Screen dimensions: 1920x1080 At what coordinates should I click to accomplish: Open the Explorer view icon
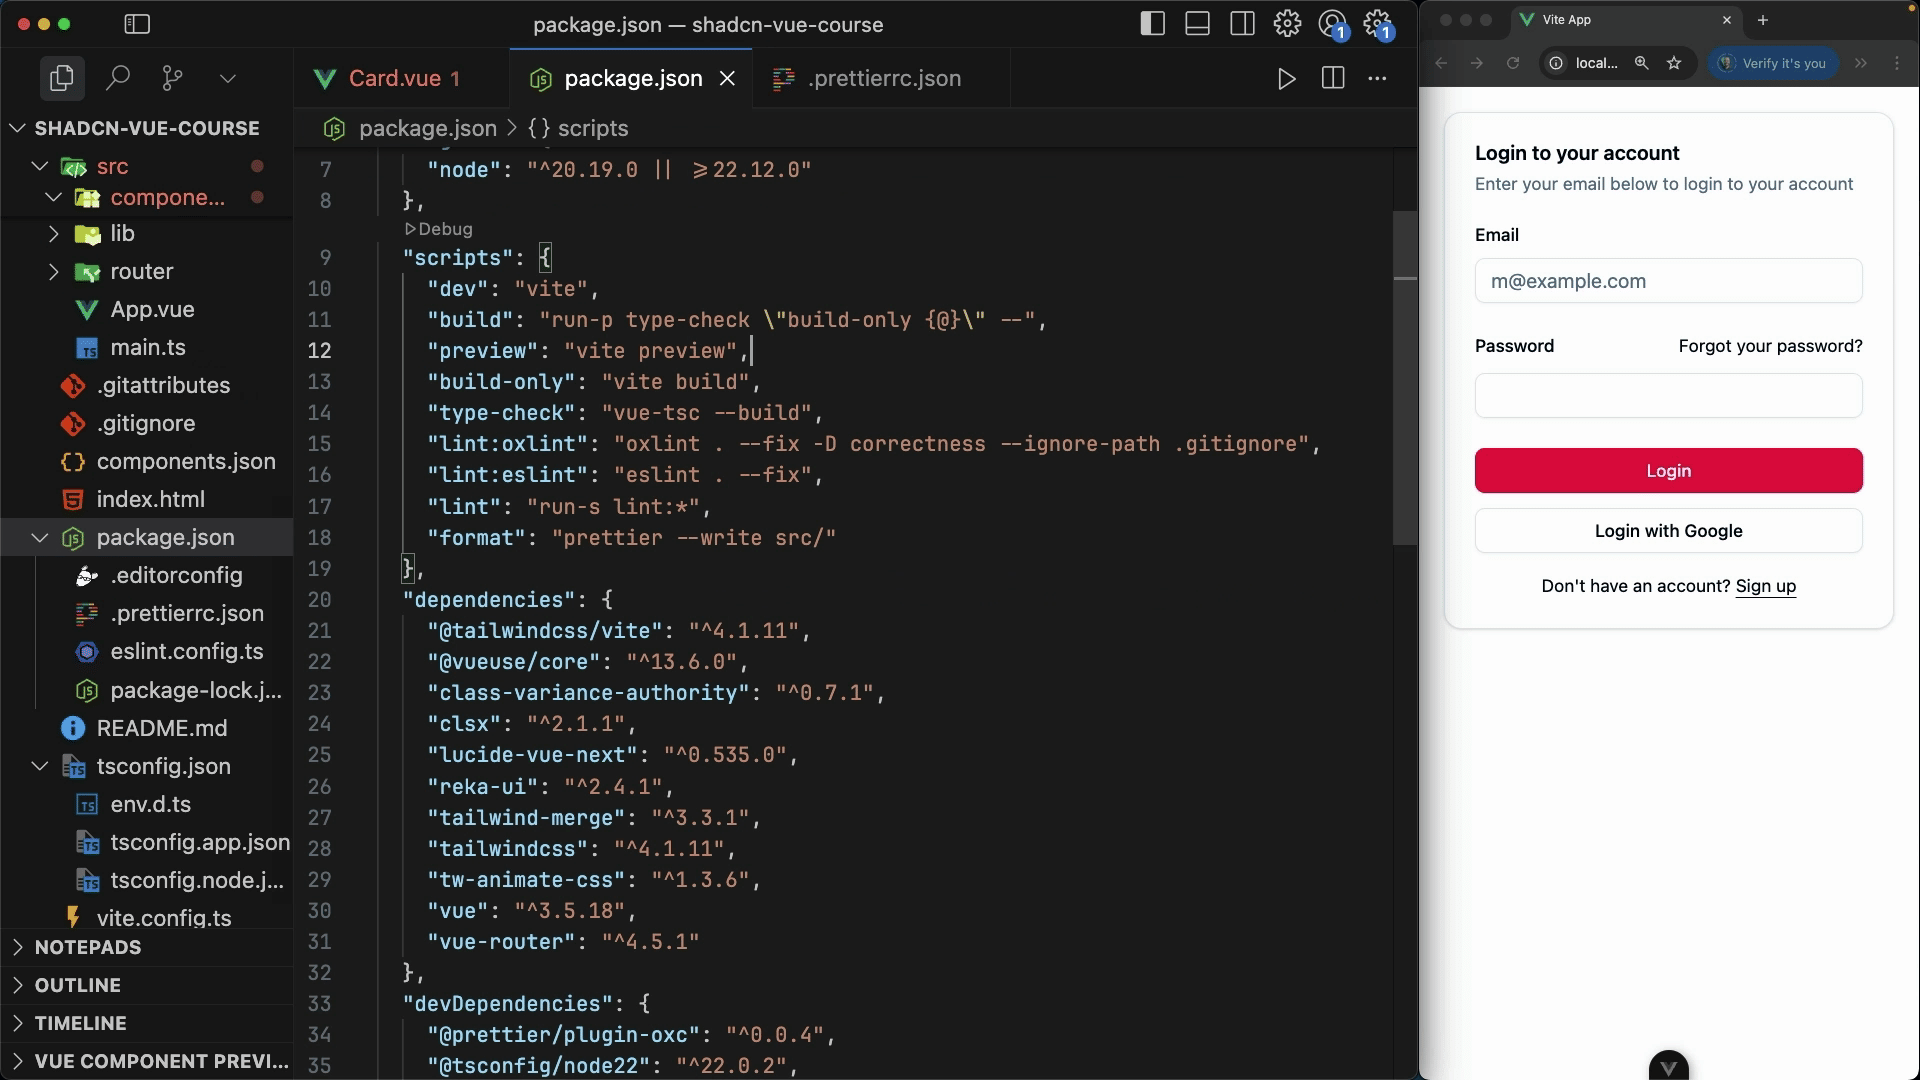tap(62, 78)
